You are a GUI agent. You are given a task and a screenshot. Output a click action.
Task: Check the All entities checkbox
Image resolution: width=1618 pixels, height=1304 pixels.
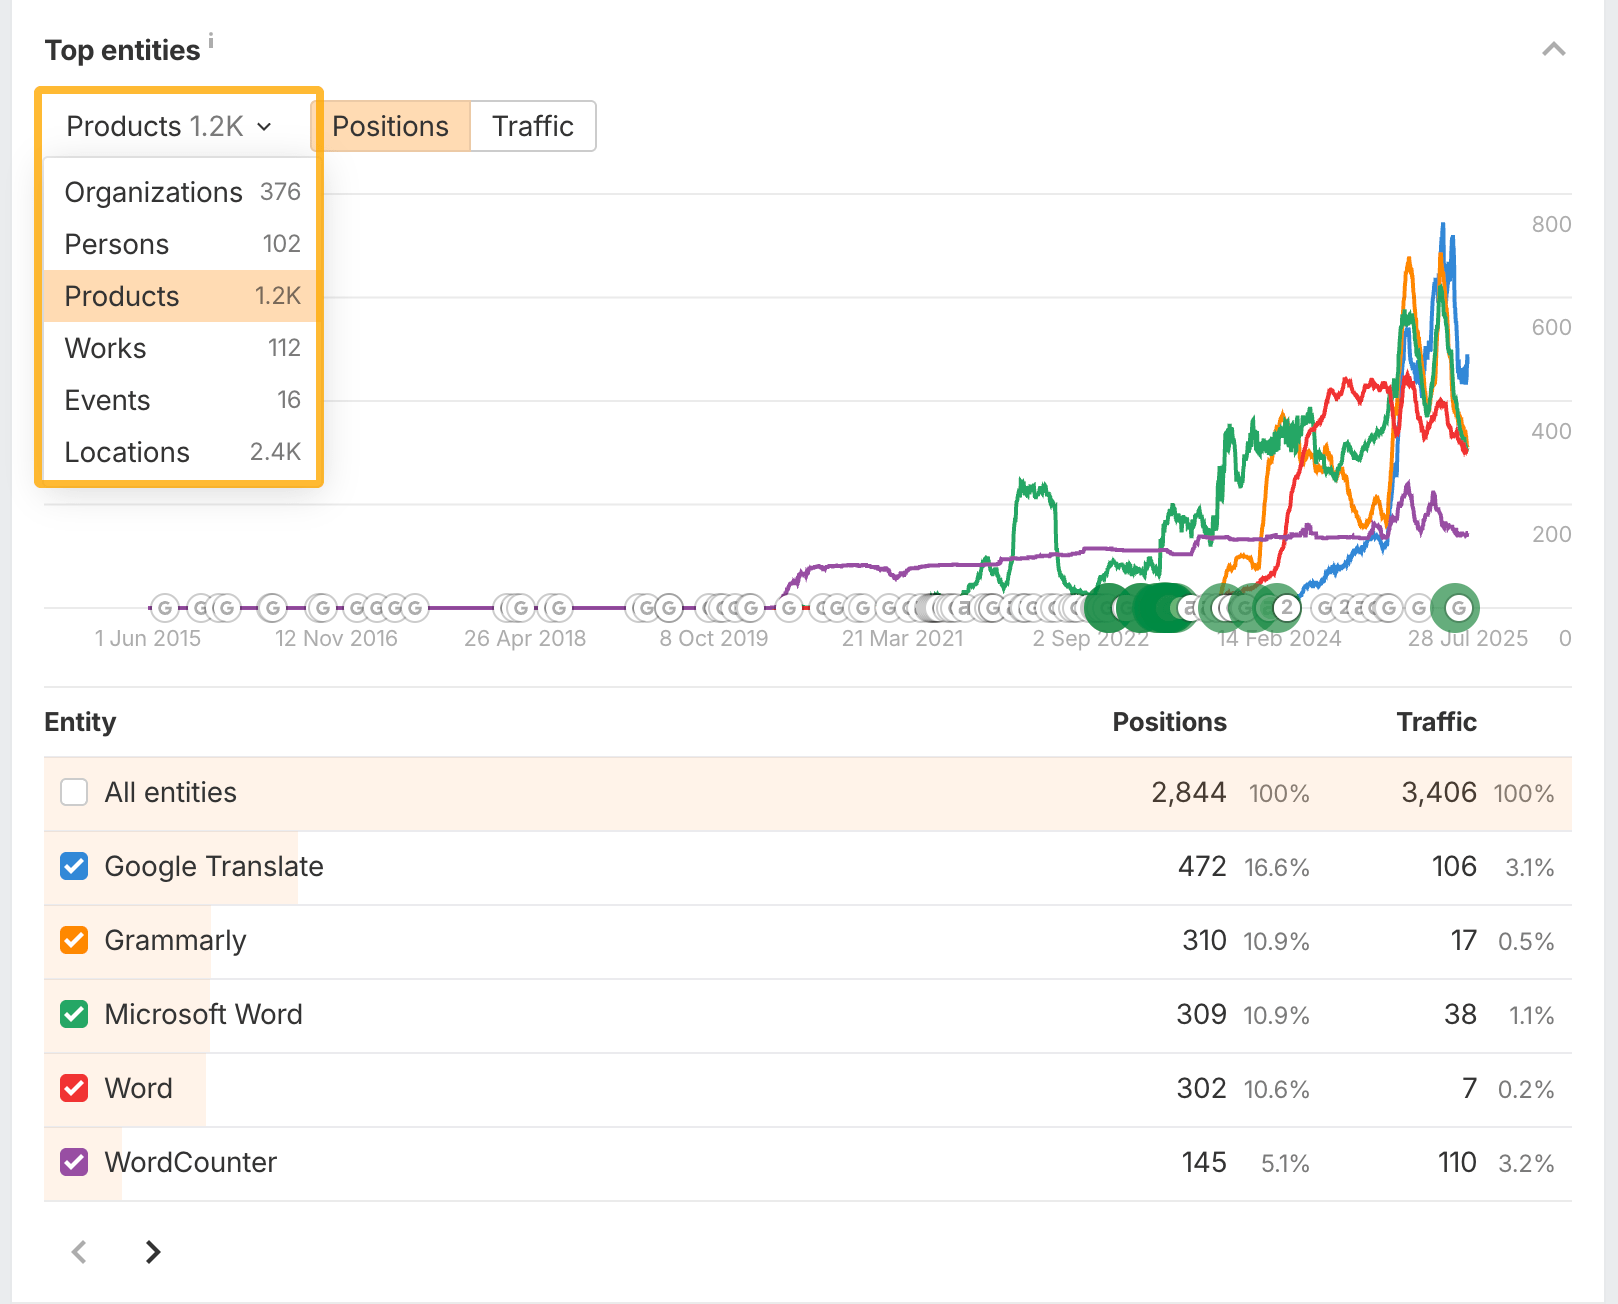(74, 792)
